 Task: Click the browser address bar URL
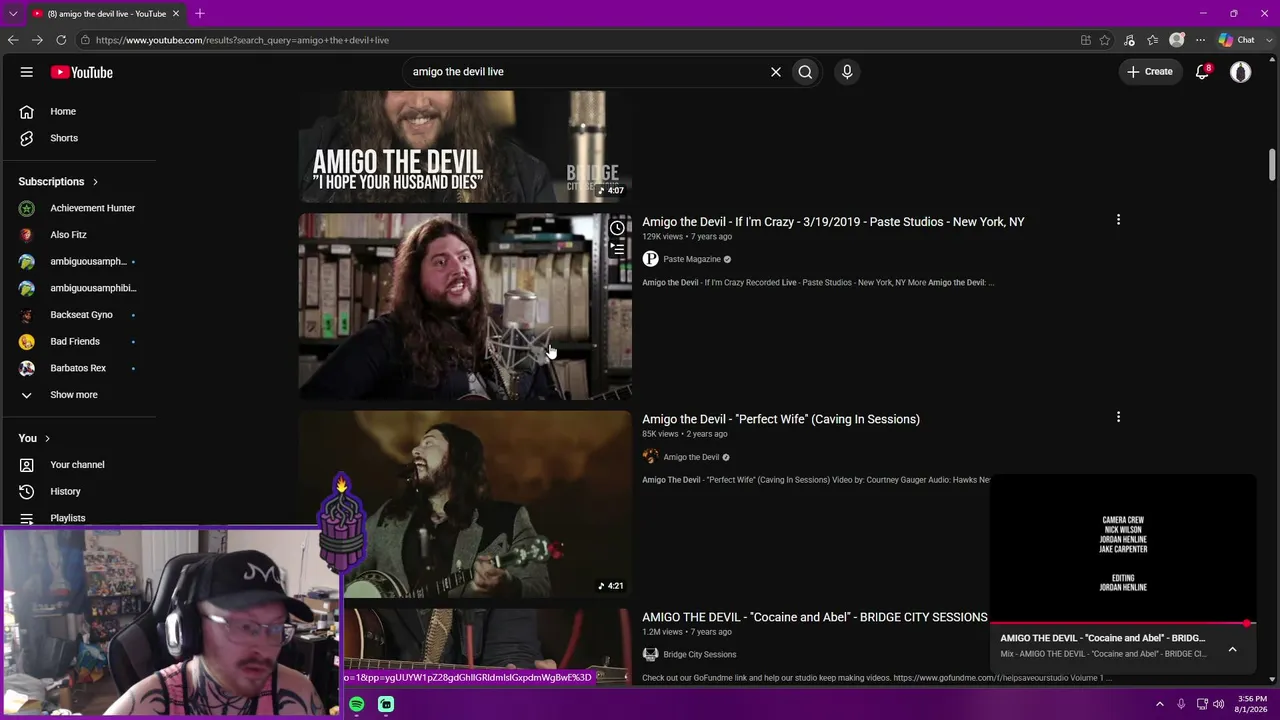[242, 40]
